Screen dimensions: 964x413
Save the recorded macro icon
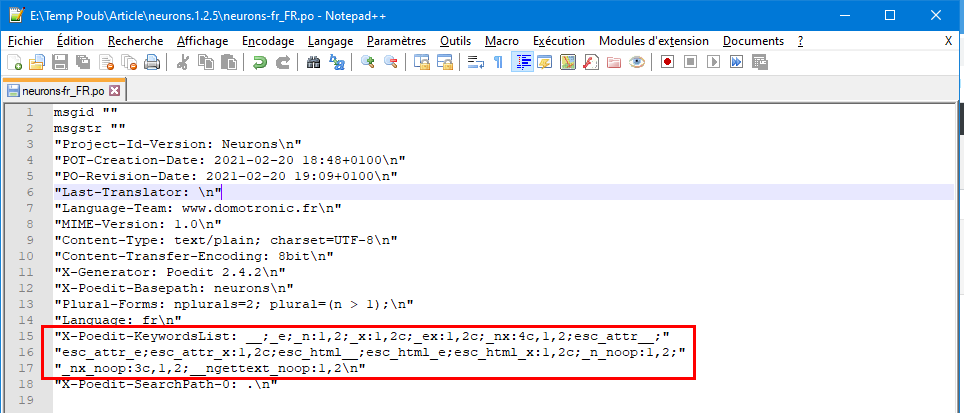(x=760, y=62)
